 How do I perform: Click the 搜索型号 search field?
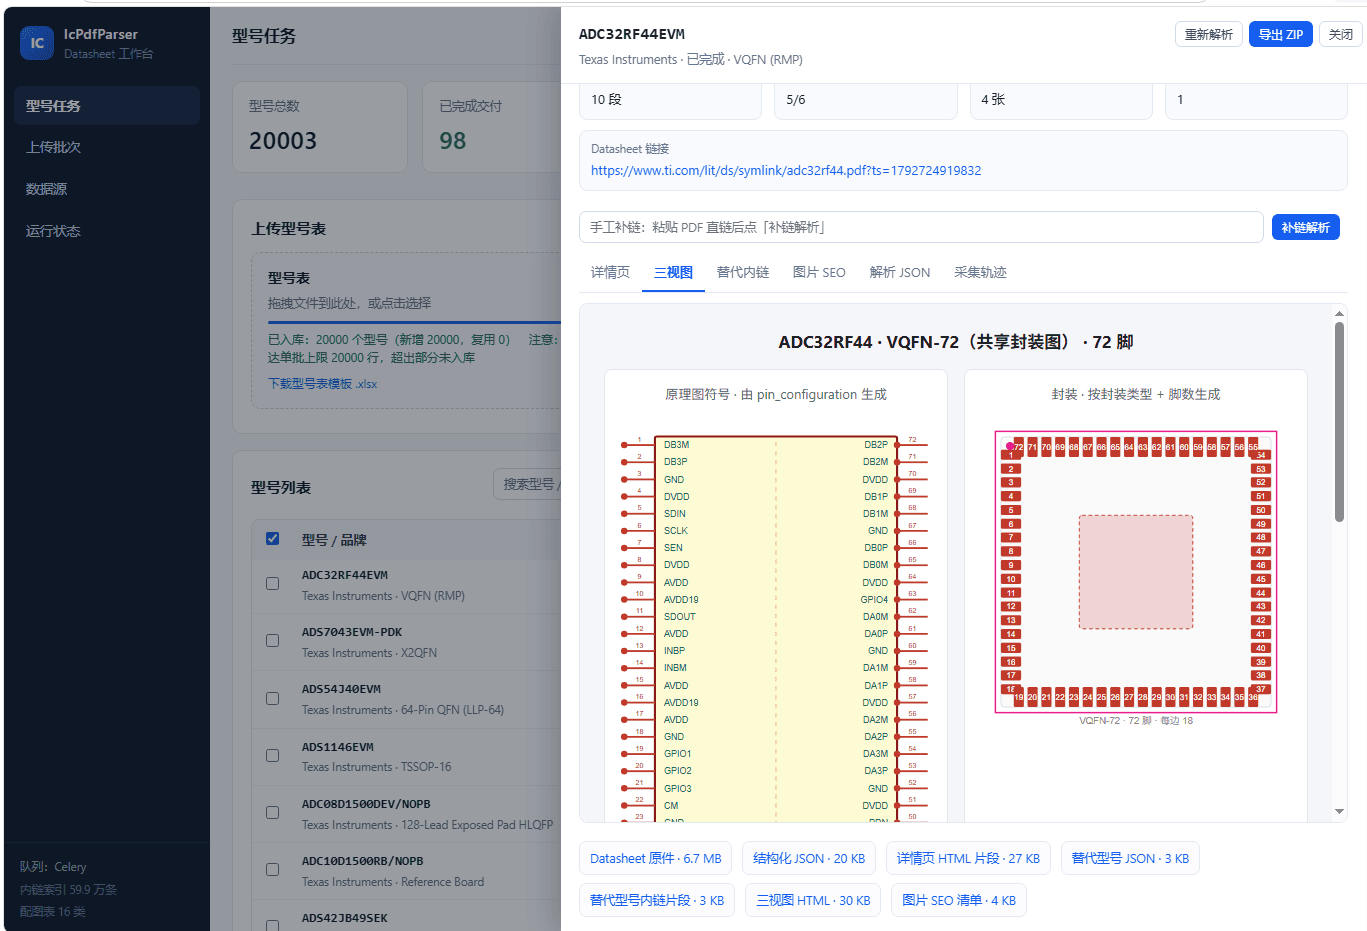coord(527,484)
